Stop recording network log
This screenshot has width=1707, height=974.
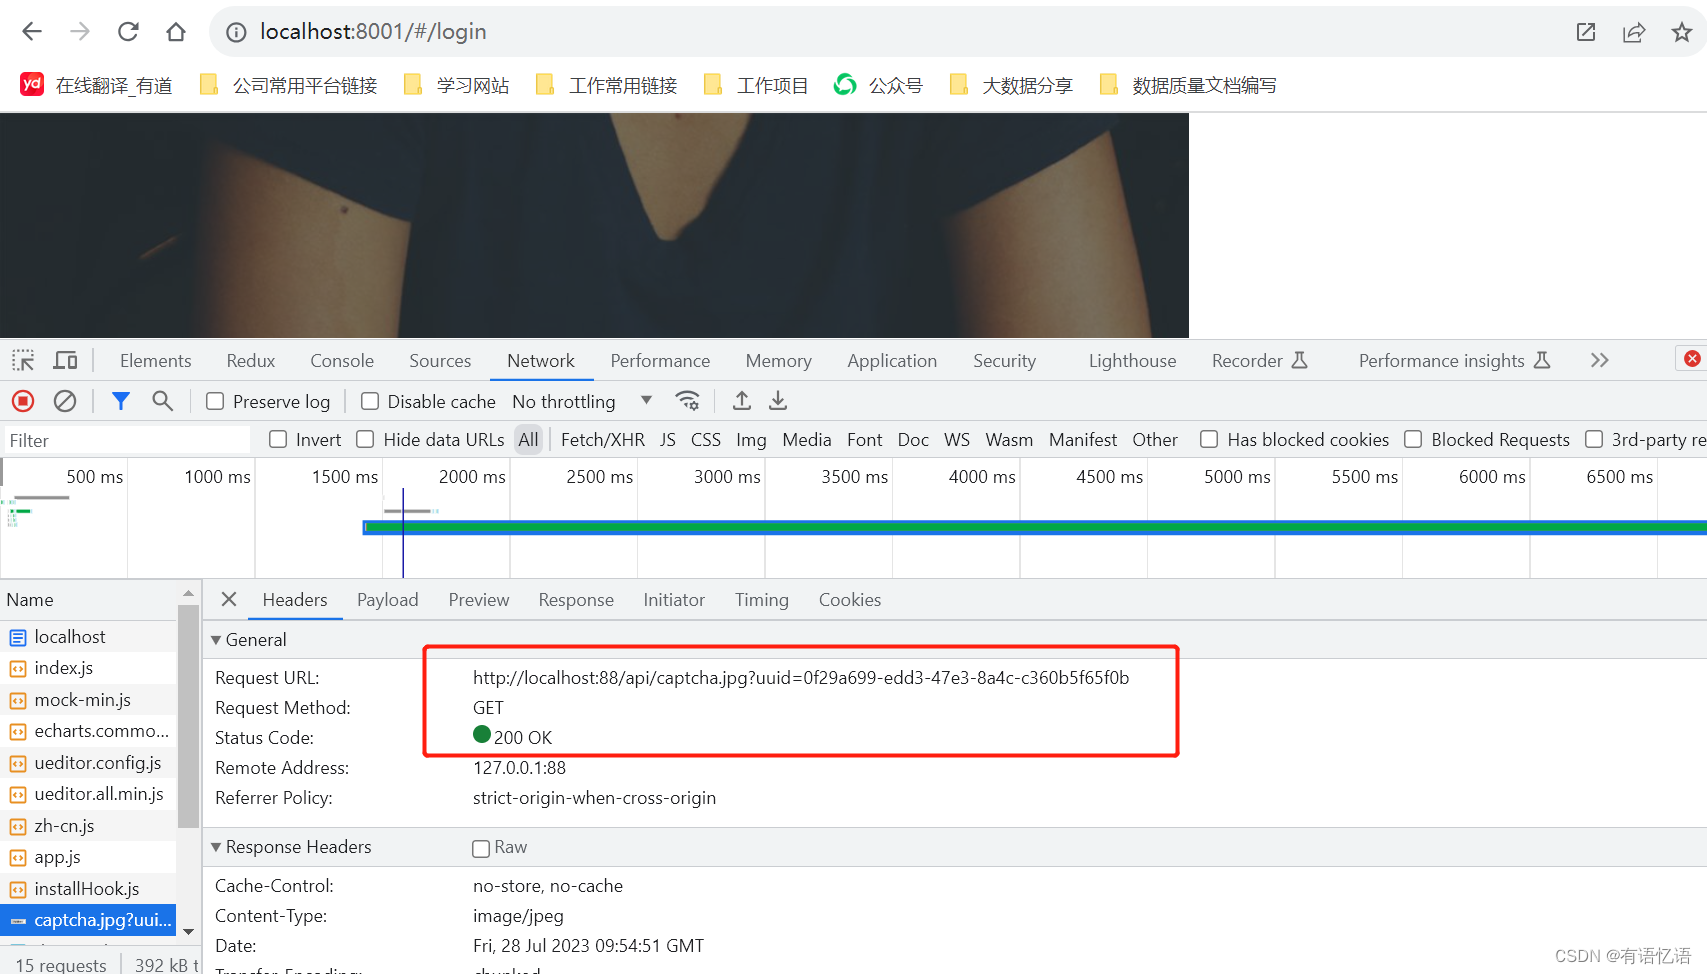tap(23, 401)
